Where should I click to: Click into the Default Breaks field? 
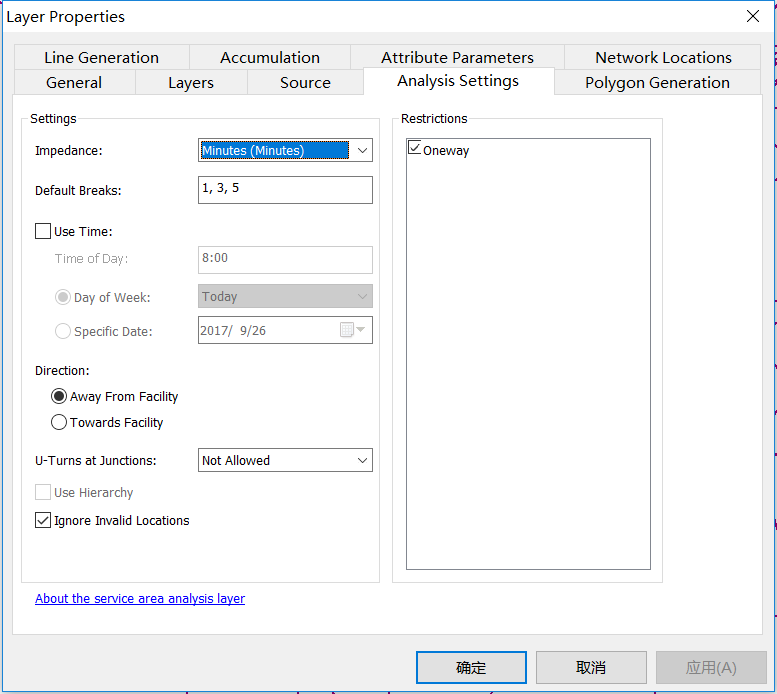pos(285,190)
